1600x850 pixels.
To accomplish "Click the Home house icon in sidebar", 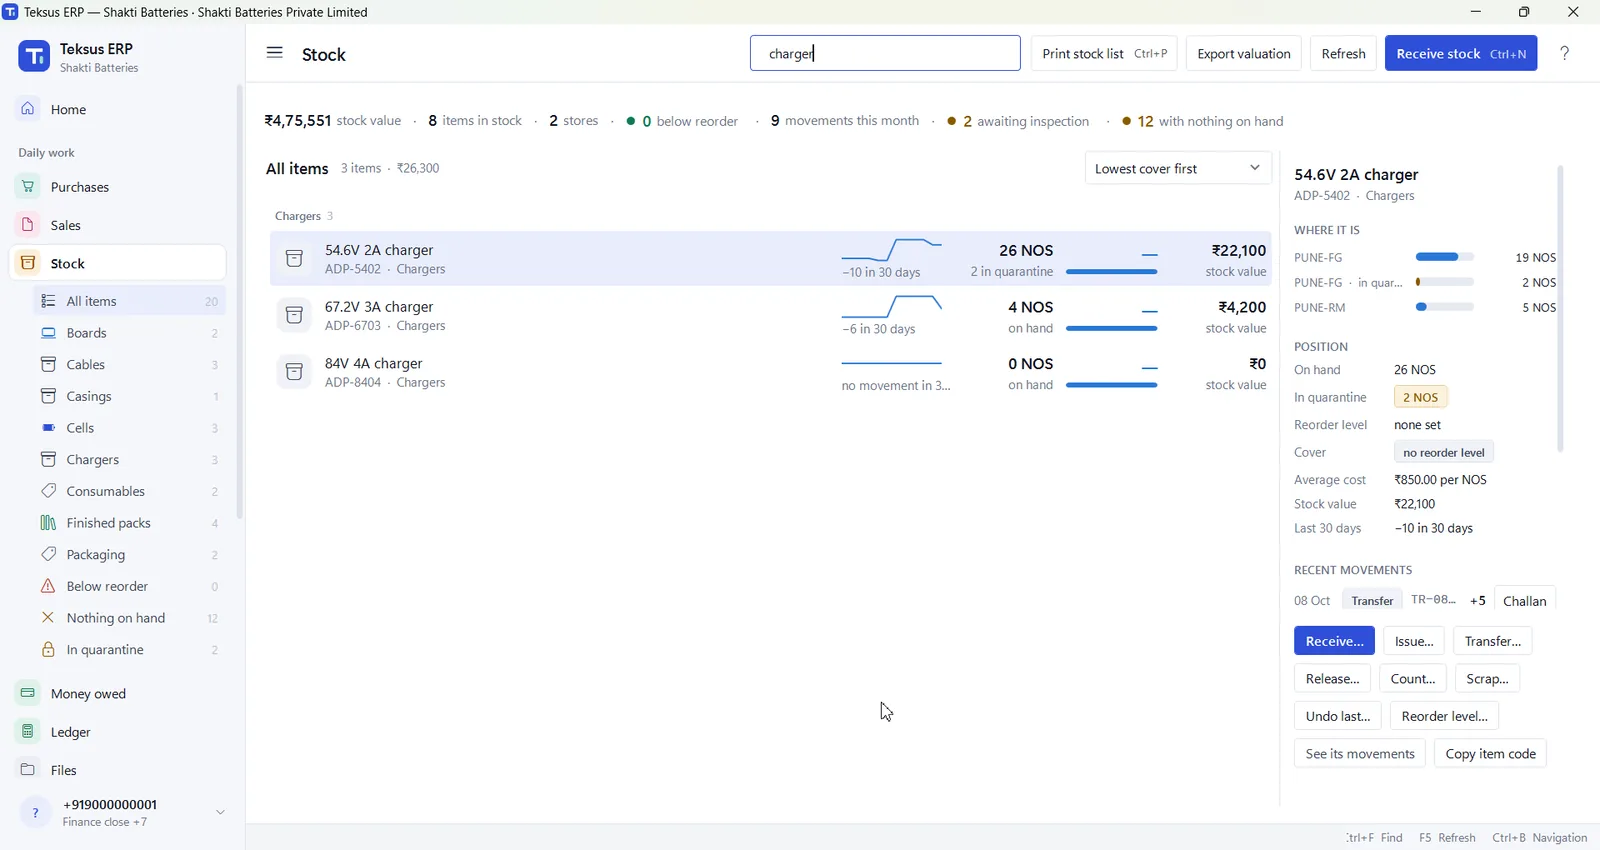I will 28,109.
